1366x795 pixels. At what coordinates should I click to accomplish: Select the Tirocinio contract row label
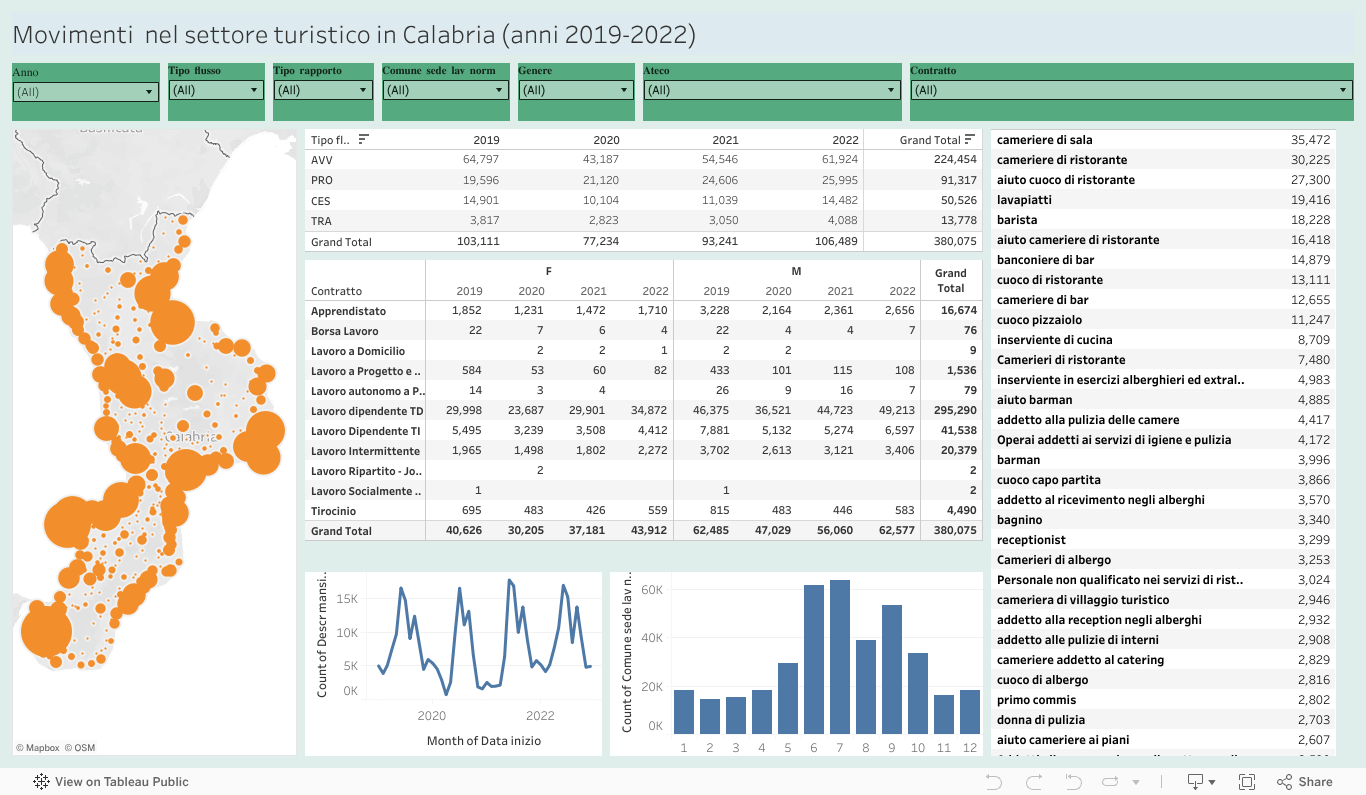(336, 511)
